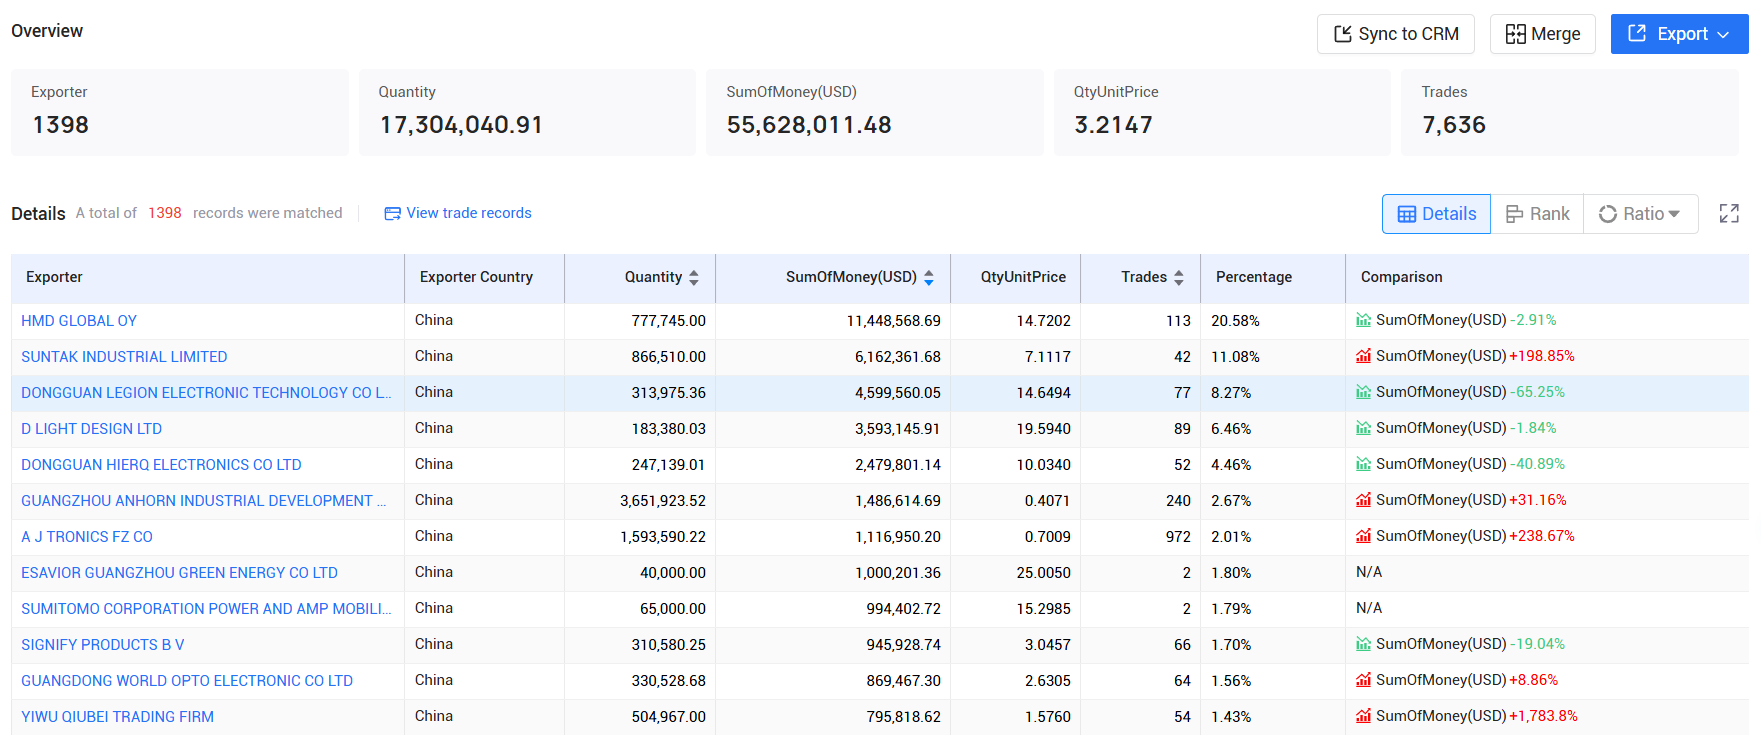This screenshot has height=735, width=1761.
Task: Expand table to fullscreen view
Action: pyautogui.click(x=1729, y=213)
